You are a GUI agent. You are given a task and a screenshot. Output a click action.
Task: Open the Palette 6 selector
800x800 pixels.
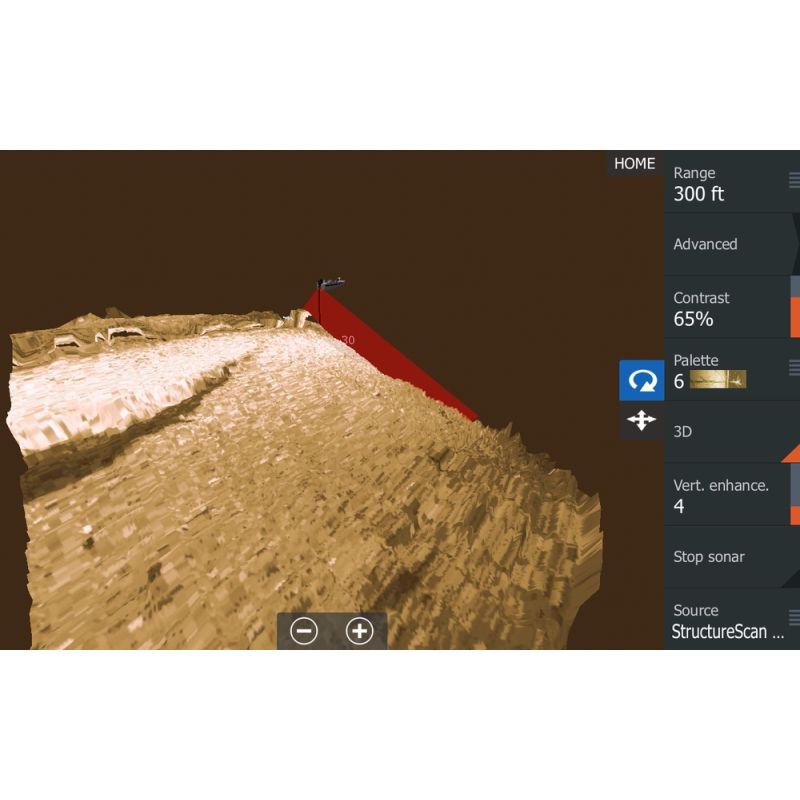(x=725, y=370)
